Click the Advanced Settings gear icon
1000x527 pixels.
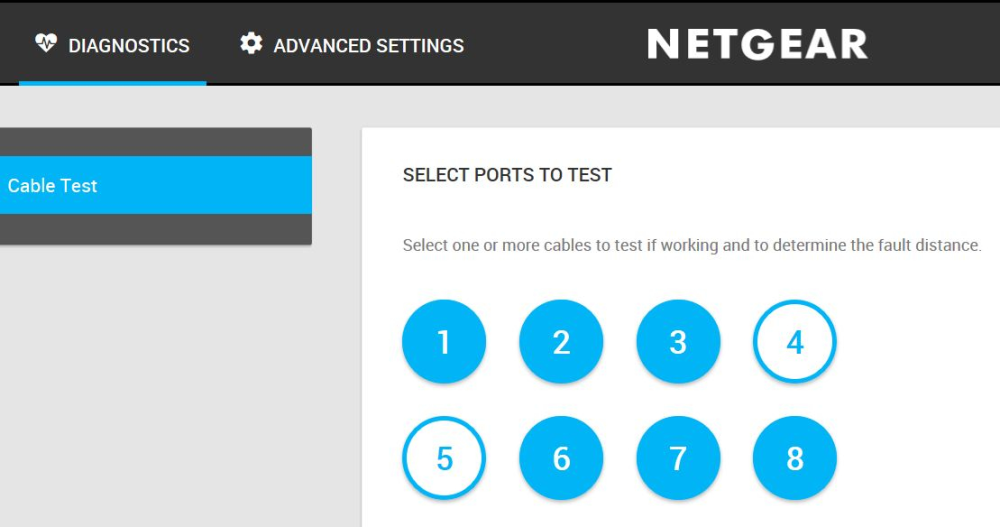251,44
